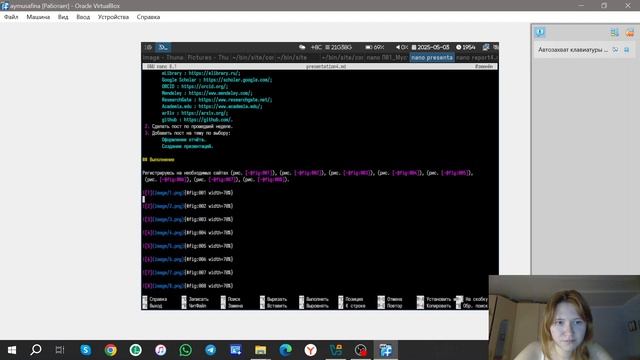The width and height of the screenshot is (640, 360).
Task: Click the Вырезать shortcut in nano footer
Action: point(273,299)
